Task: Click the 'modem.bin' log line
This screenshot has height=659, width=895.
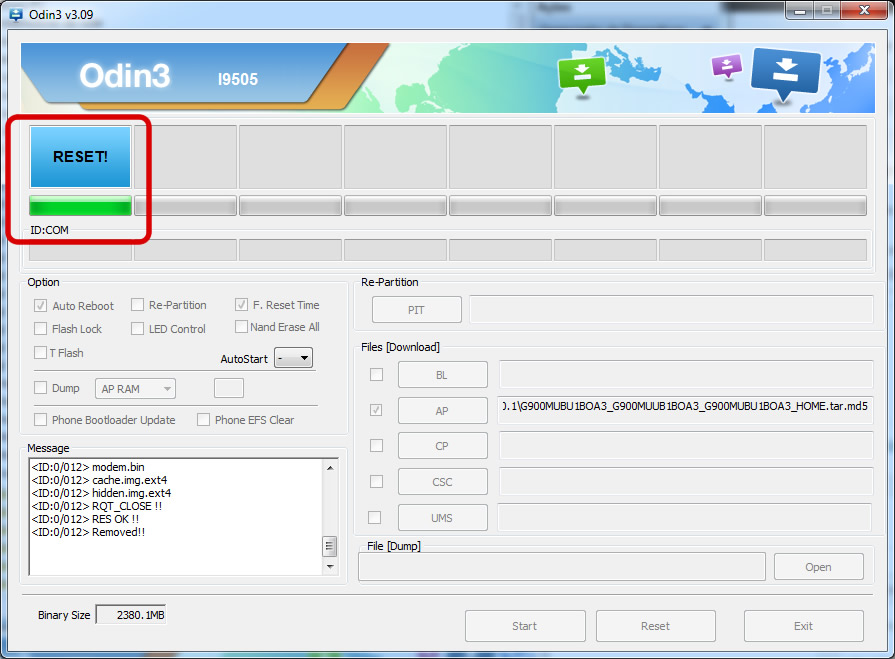Action: tap(88, 467)
